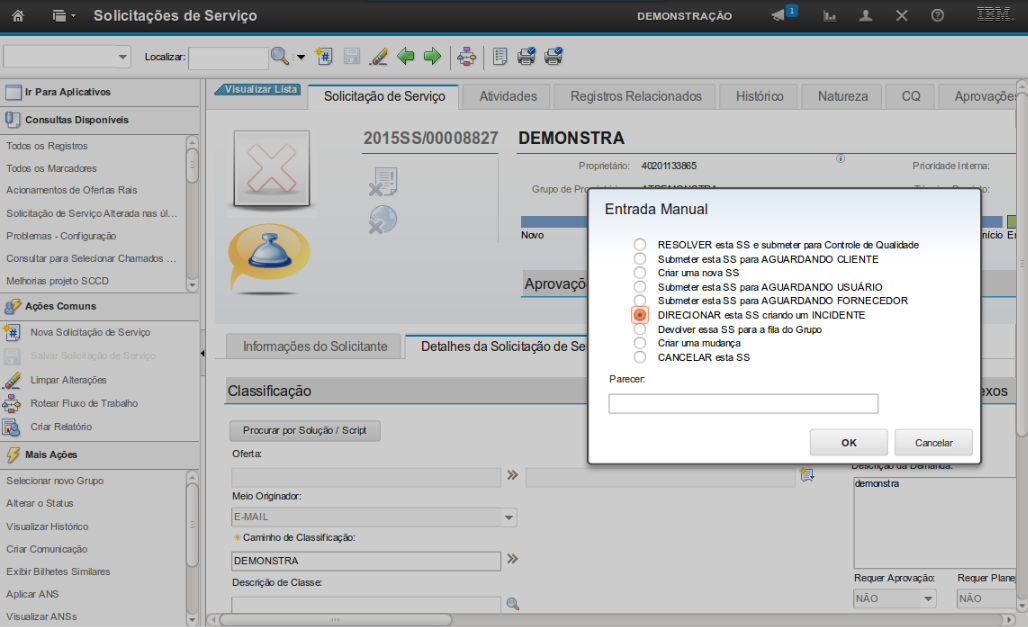Click the green next record arrow
The height and width of the screenshot is (627, 1028).
[432, 57]
